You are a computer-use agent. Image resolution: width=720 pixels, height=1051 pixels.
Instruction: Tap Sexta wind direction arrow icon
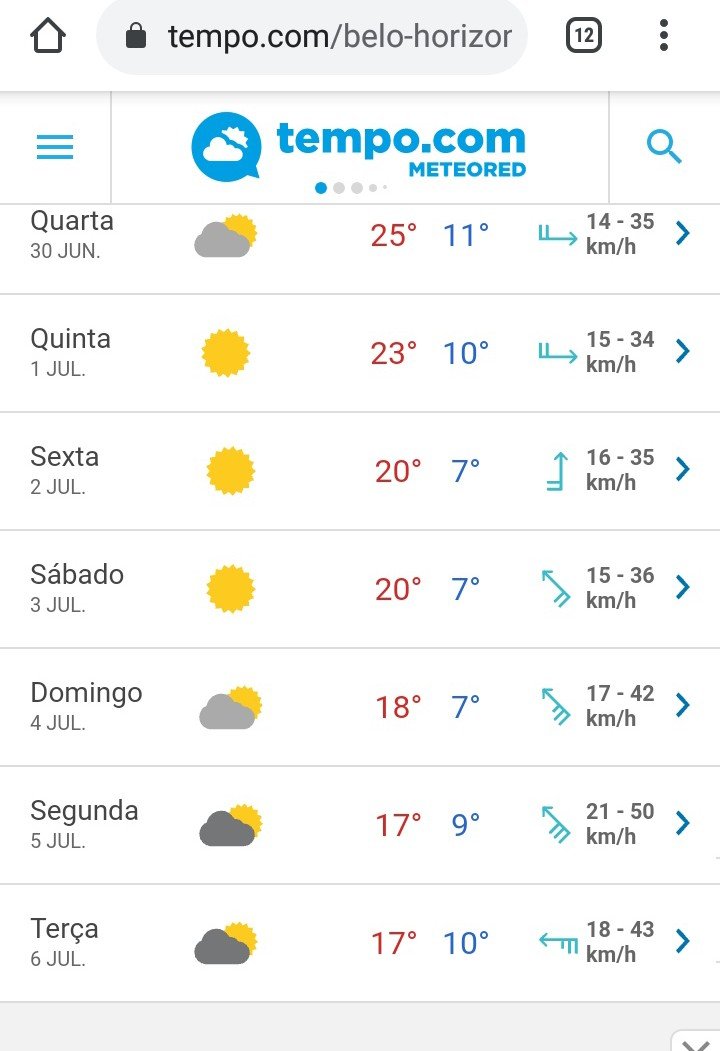pos(558,471)
